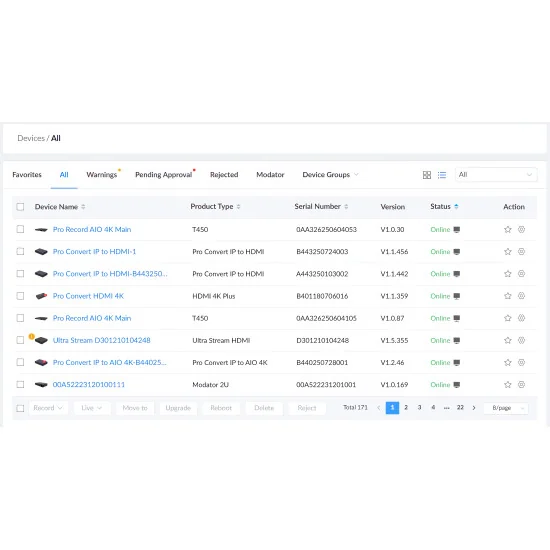Sort by Product Type column arrows
550x550 pixels.
238,207
